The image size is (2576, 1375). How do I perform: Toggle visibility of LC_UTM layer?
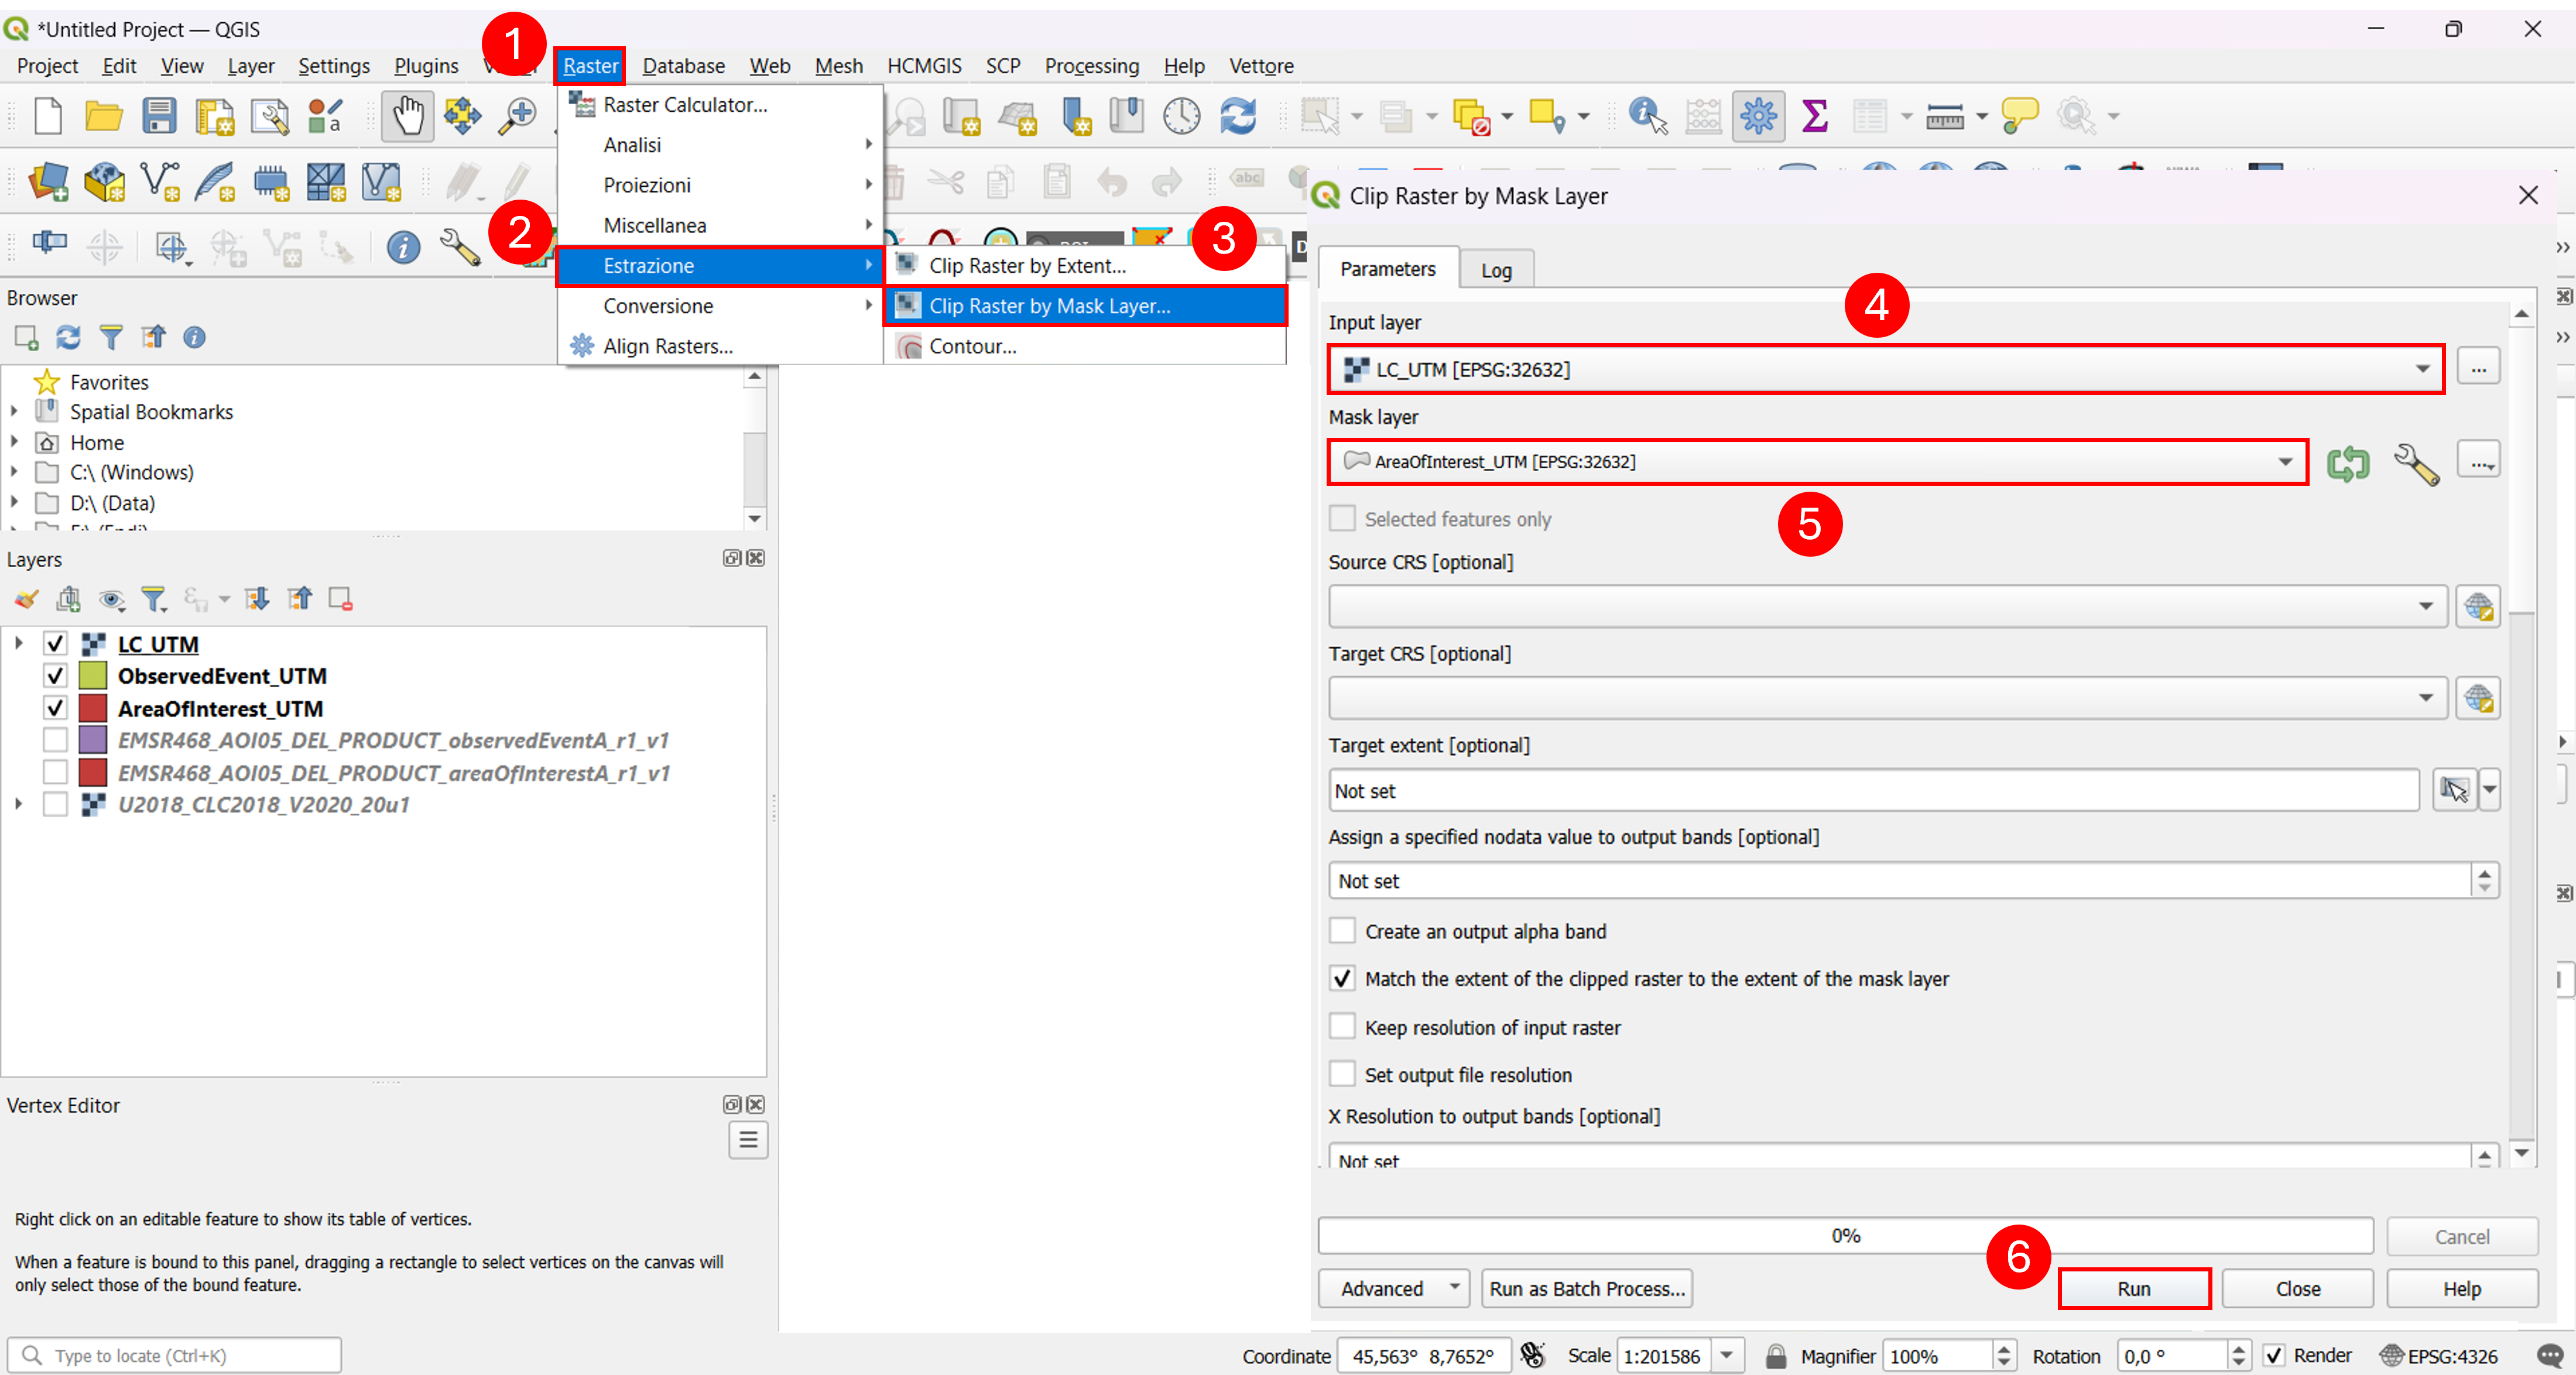tap(55, 643)
